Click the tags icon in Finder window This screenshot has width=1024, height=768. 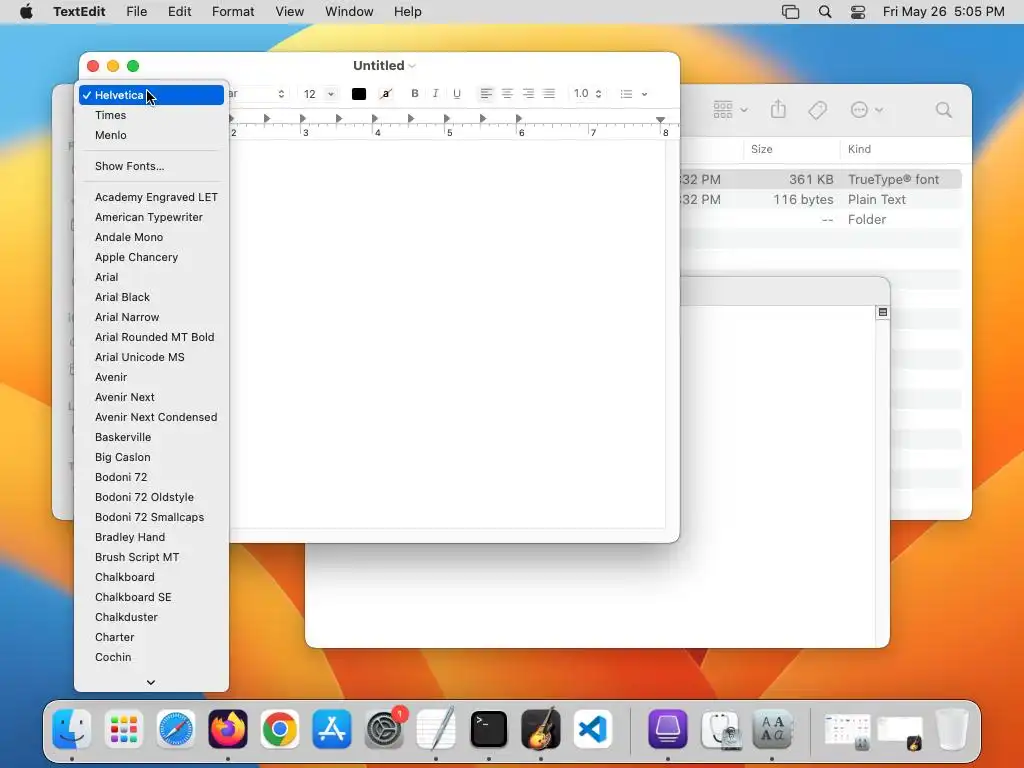(817, 110)
